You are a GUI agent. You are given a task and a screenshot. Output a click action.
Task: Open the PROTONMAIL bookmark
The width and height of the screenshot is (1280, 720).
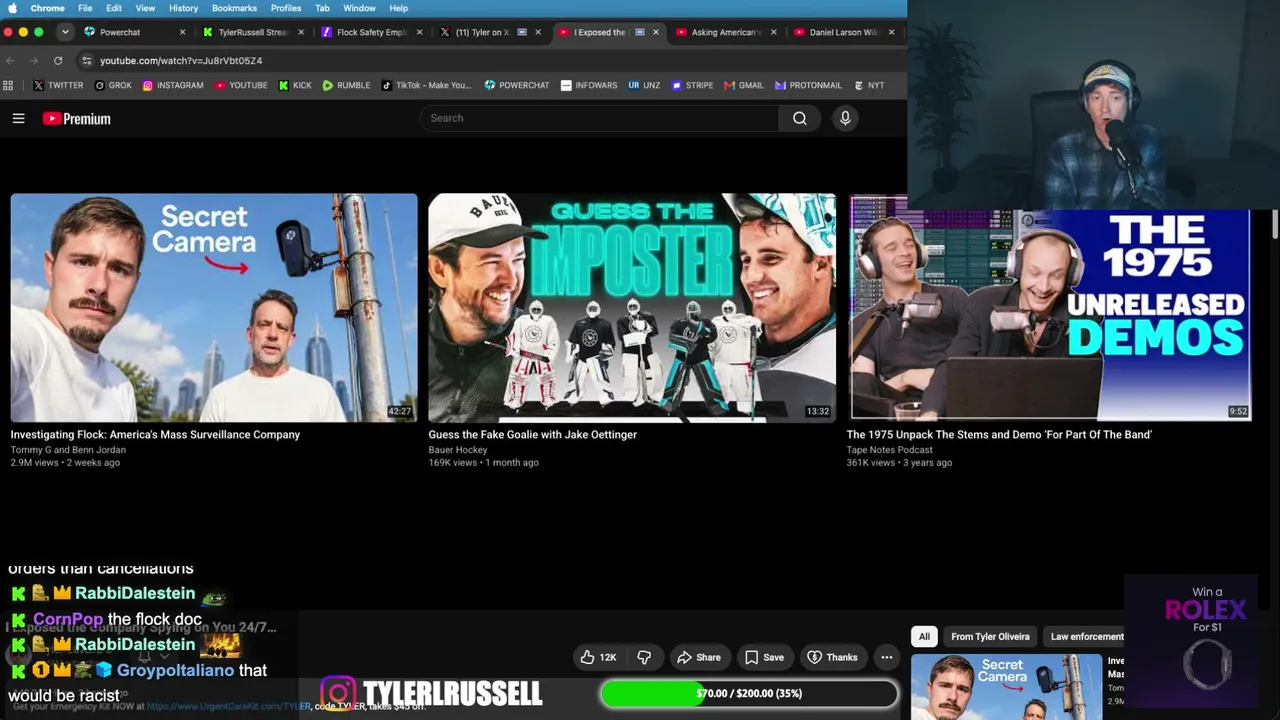[808, 85]
